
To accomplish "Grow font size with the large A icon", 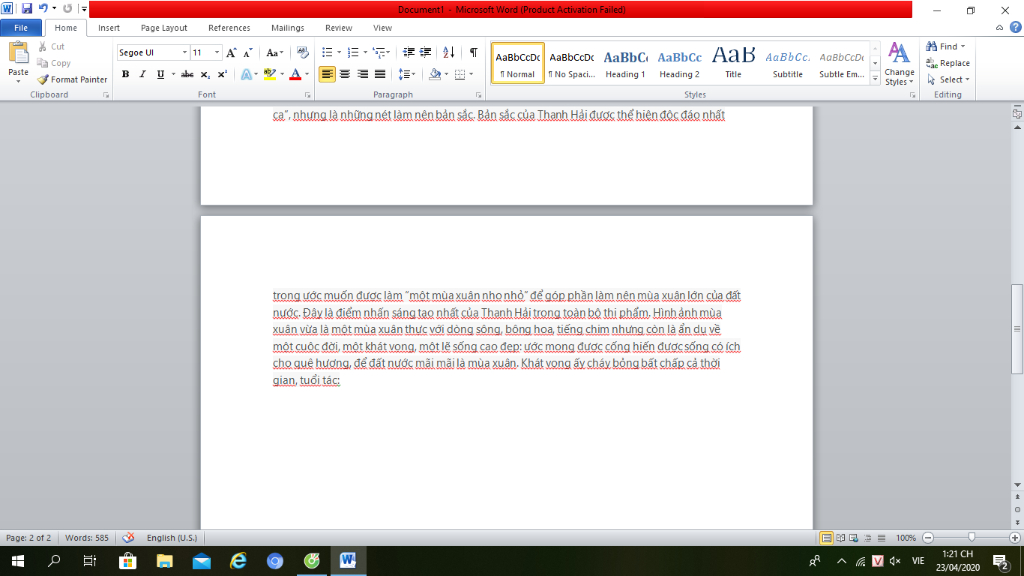I will (x=231, y=53).
